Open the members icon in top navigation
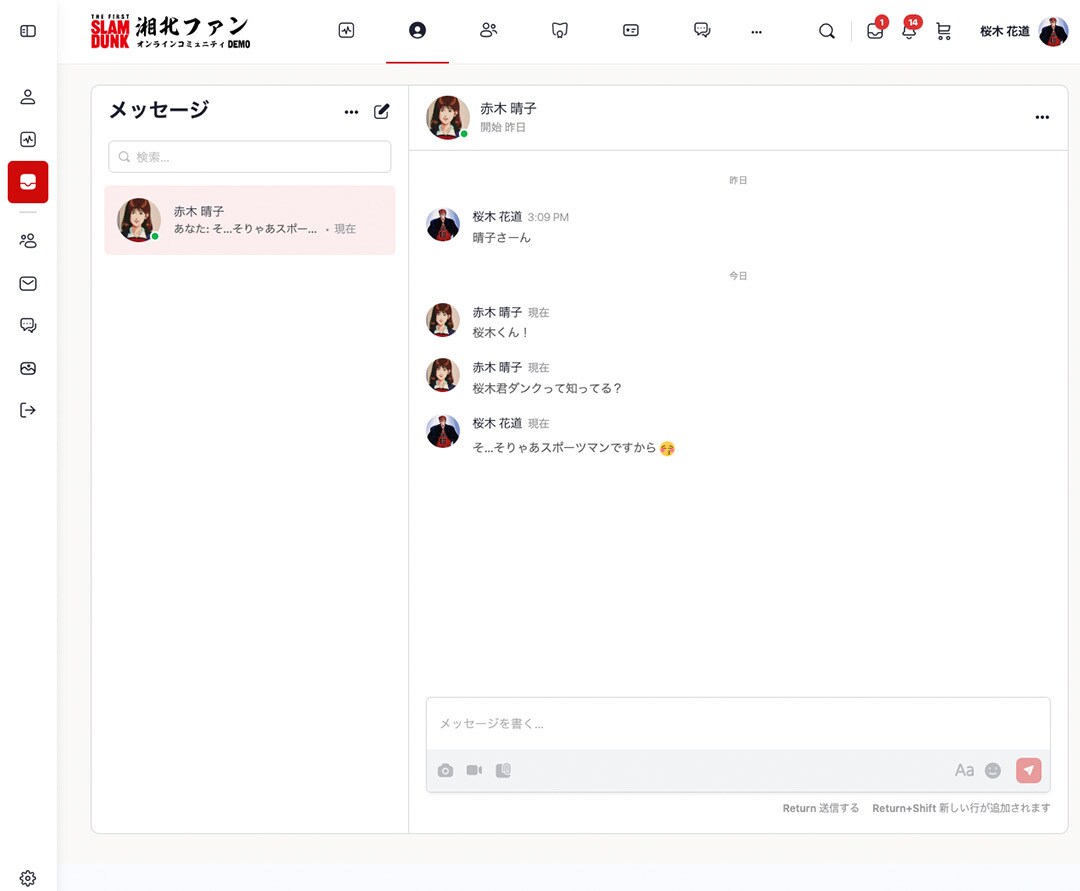 pyautogui.click(x=488, y=30)
